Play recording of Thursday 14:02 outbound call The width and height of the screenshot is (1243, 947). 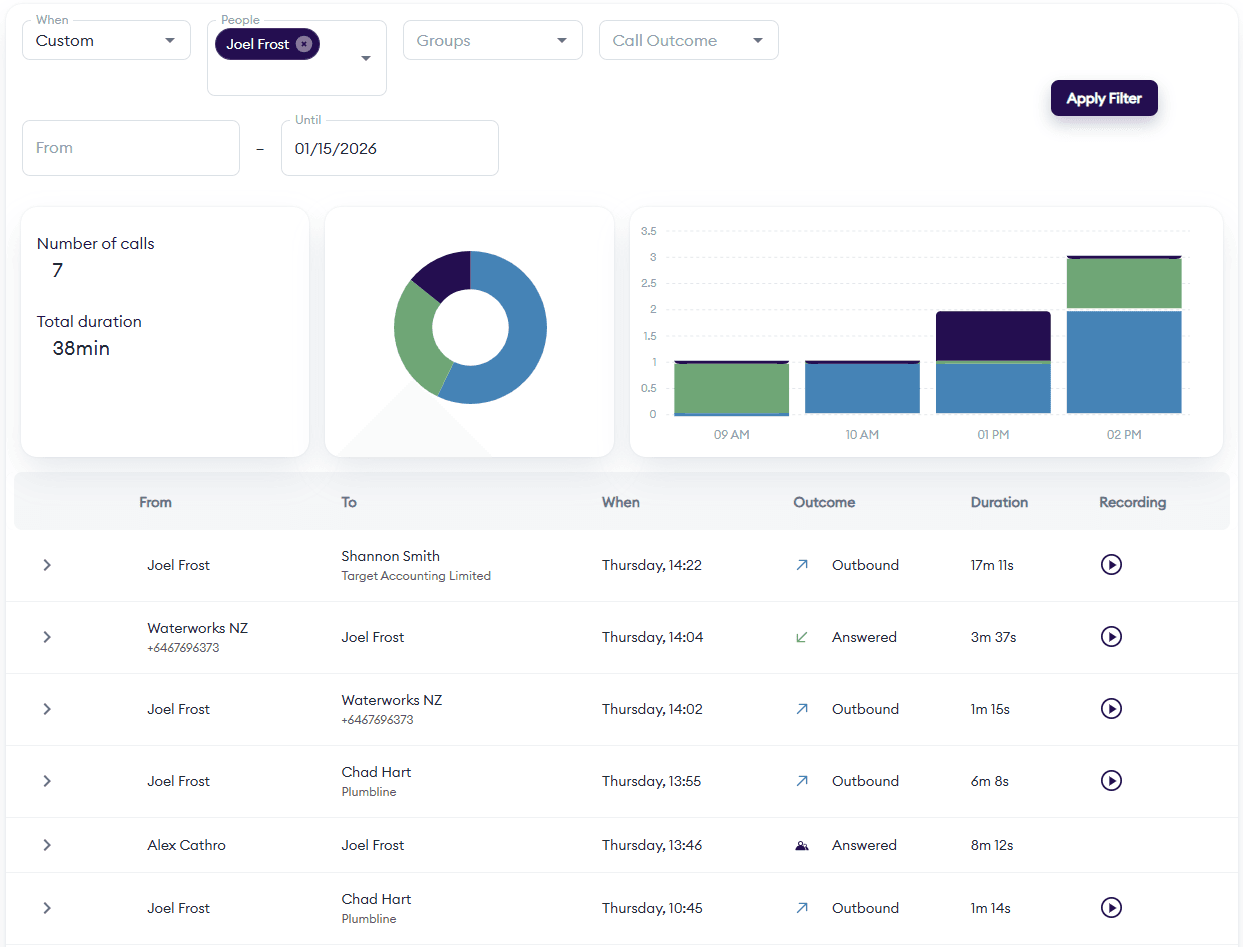(x=1110, y=709)
